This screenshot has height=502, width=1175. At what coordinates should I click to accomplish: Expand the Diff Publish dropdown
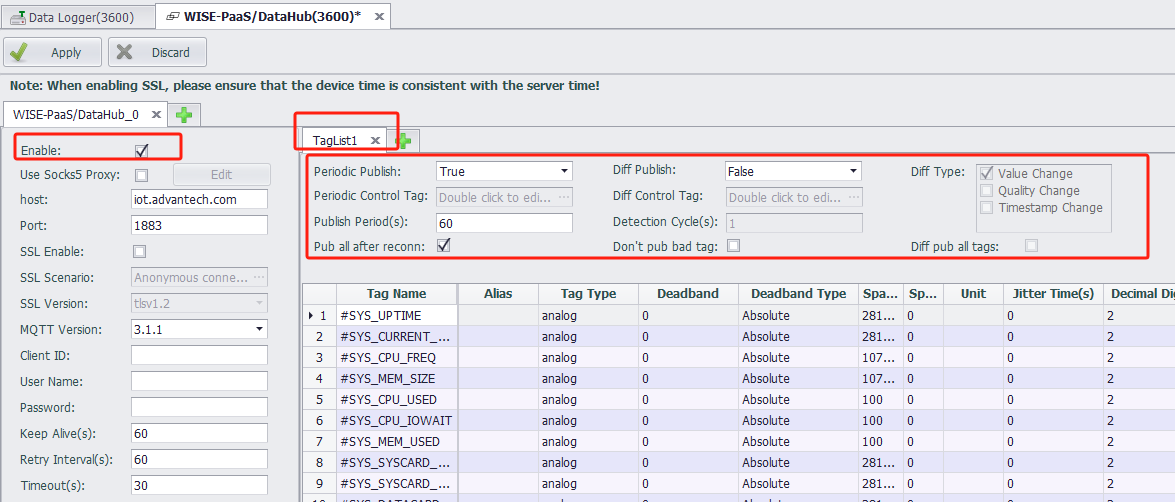853,172
